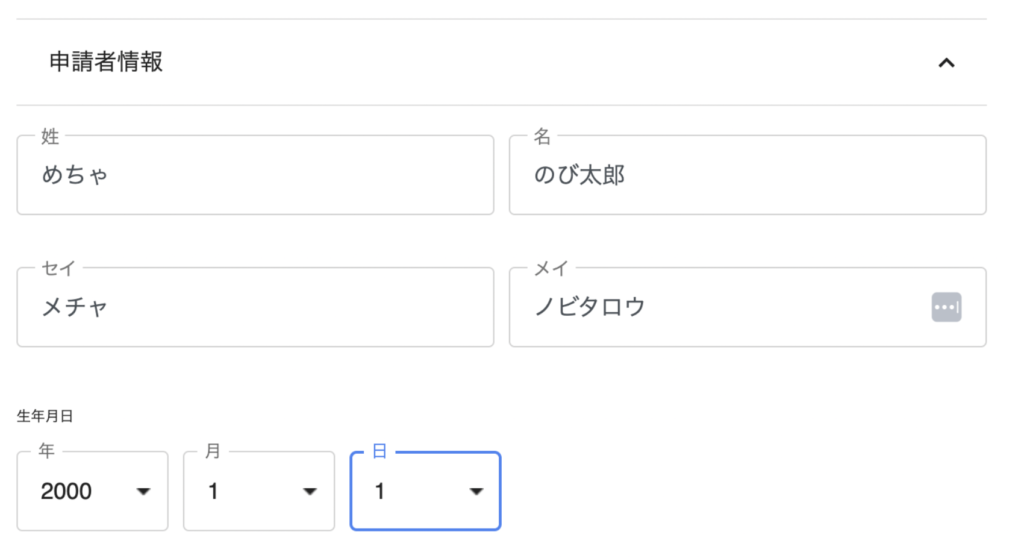Click the 申請者情報 section header text
This screenshot has height=558, width=1024.
click(x=106, y=62)
